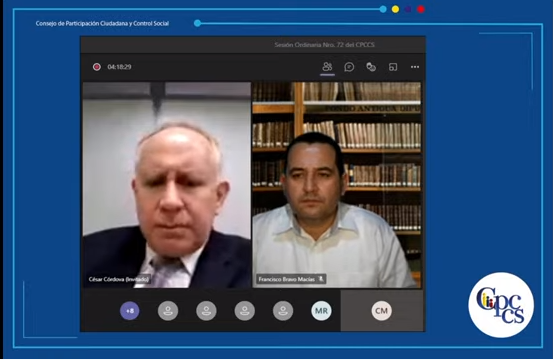Click the CPCCS circular logo

[x=501, y=305]
